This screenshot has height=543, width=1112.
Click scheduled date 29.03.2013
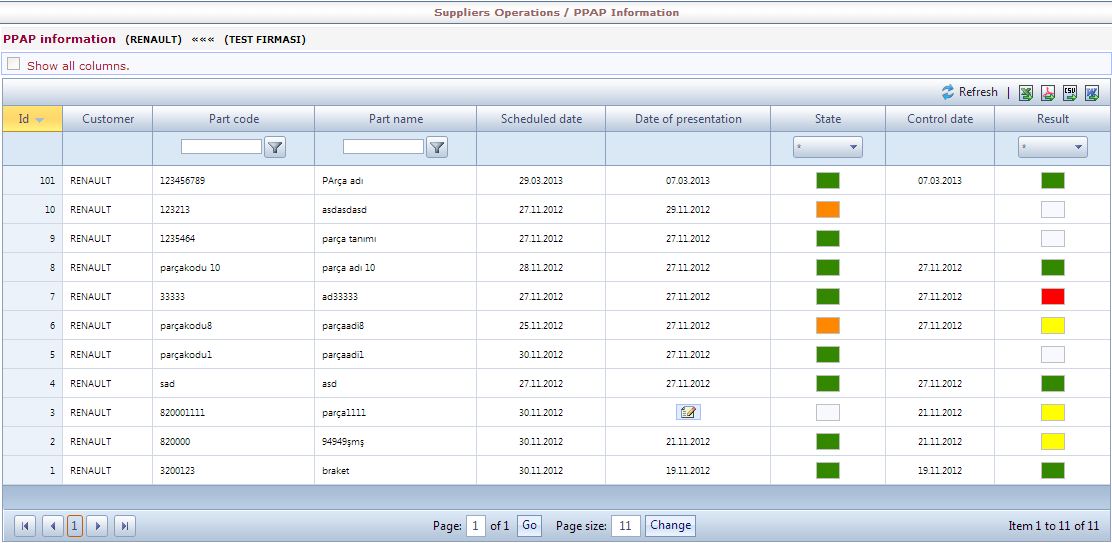[x=541, y=181]
